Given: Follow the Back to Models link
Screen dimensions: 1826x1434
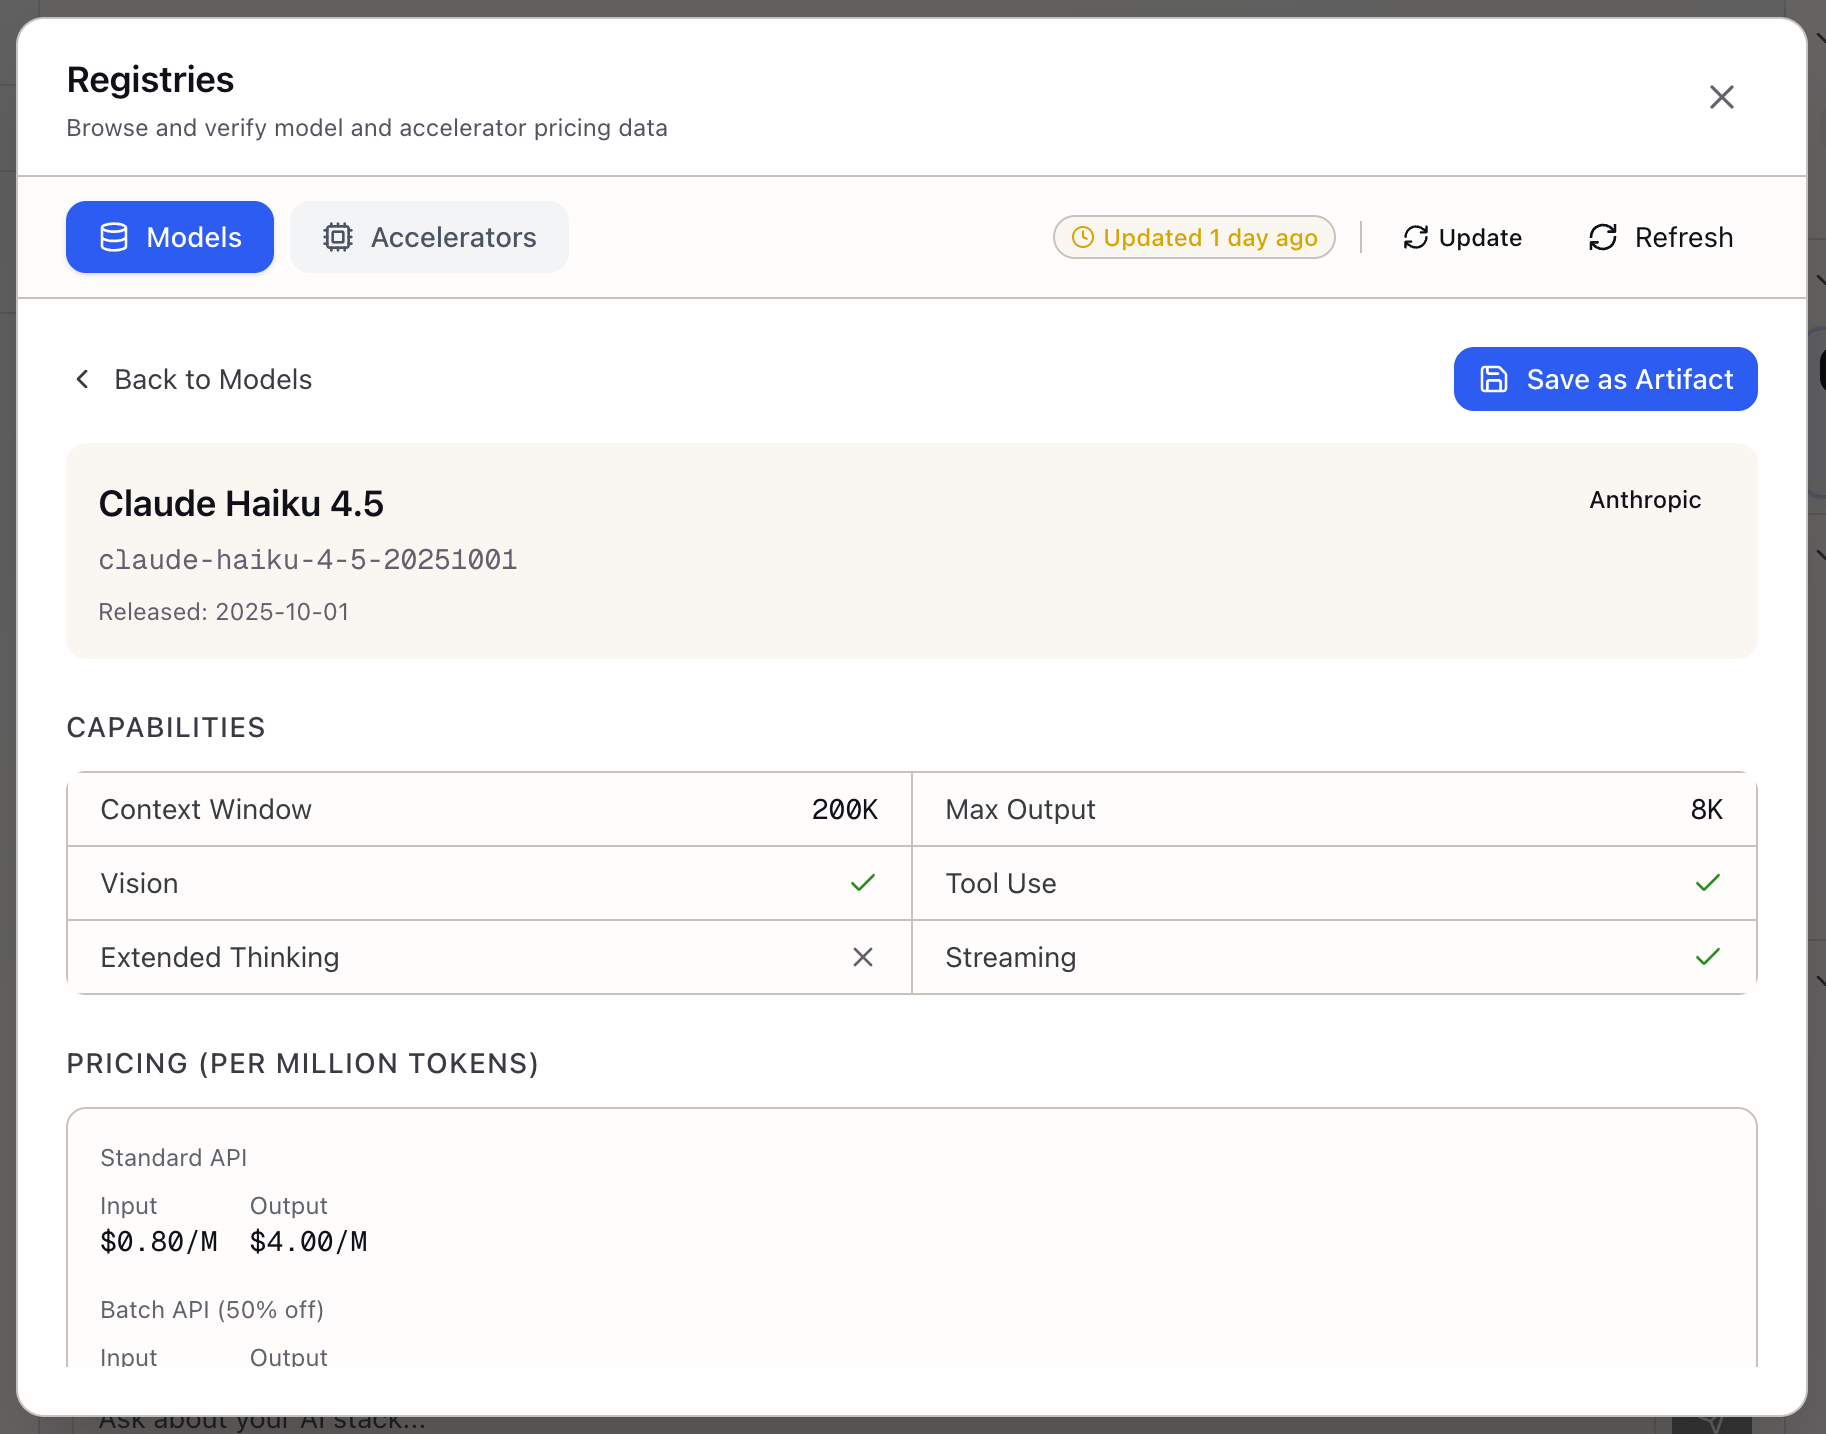Looking at the screenshot, I should click(213, 379).
